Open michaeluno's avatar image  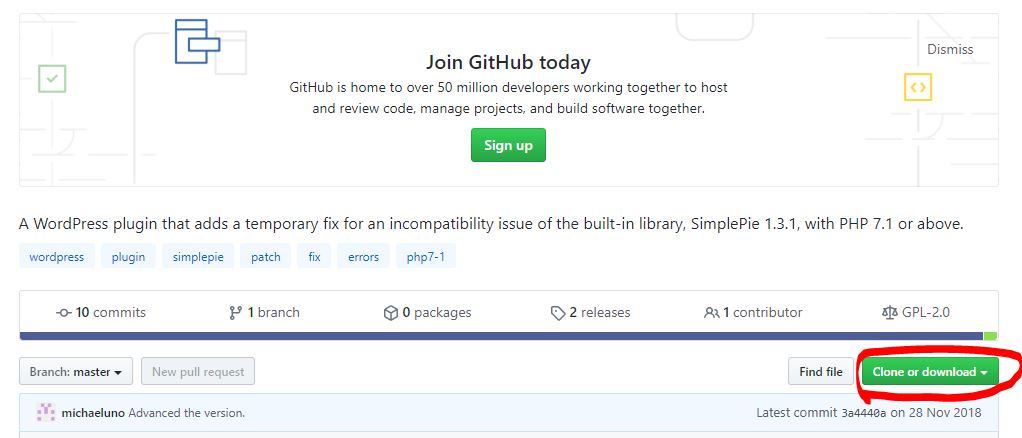(x=46, y=413)
